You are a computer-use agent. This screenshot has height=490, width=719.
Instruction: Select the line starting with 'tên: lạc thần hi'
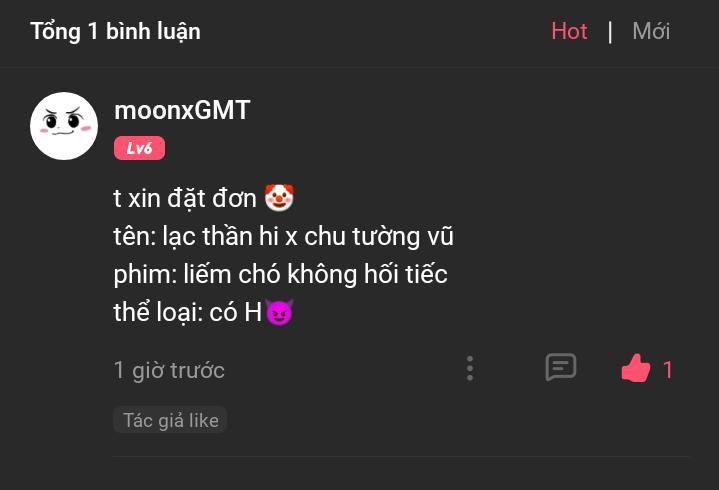283,237
